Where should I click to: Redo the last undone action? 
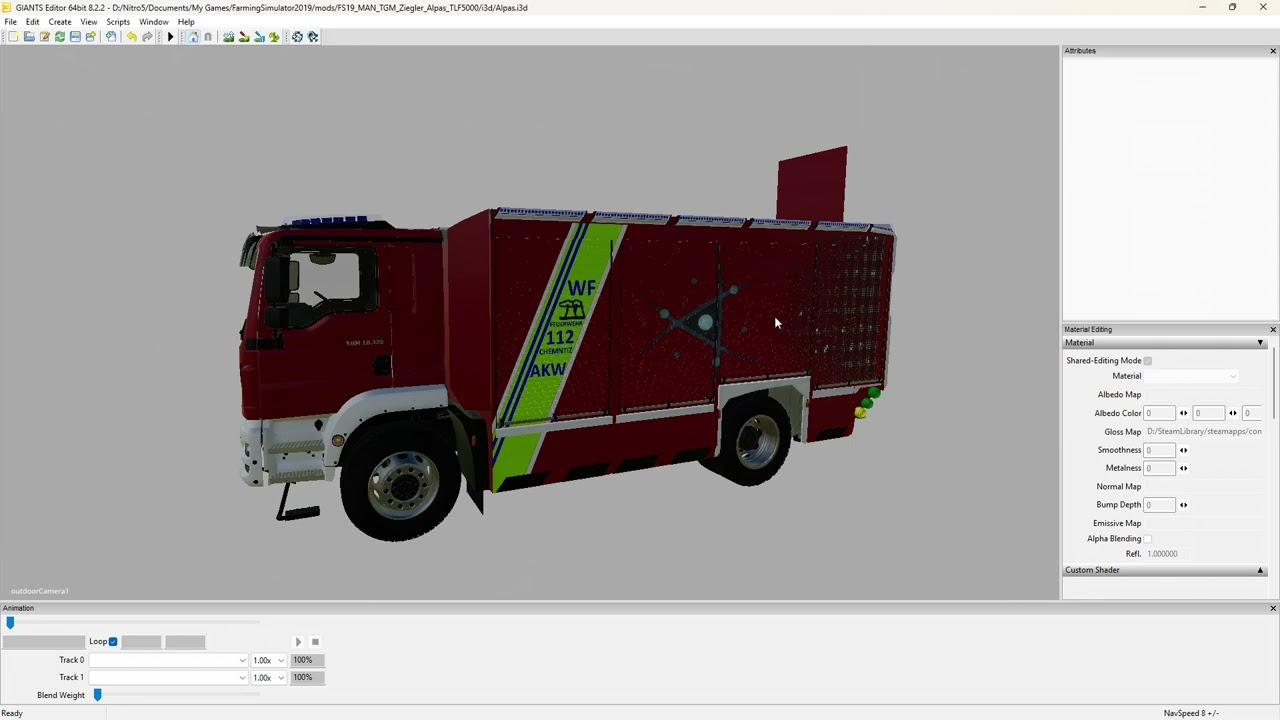[x=147, y=37]
